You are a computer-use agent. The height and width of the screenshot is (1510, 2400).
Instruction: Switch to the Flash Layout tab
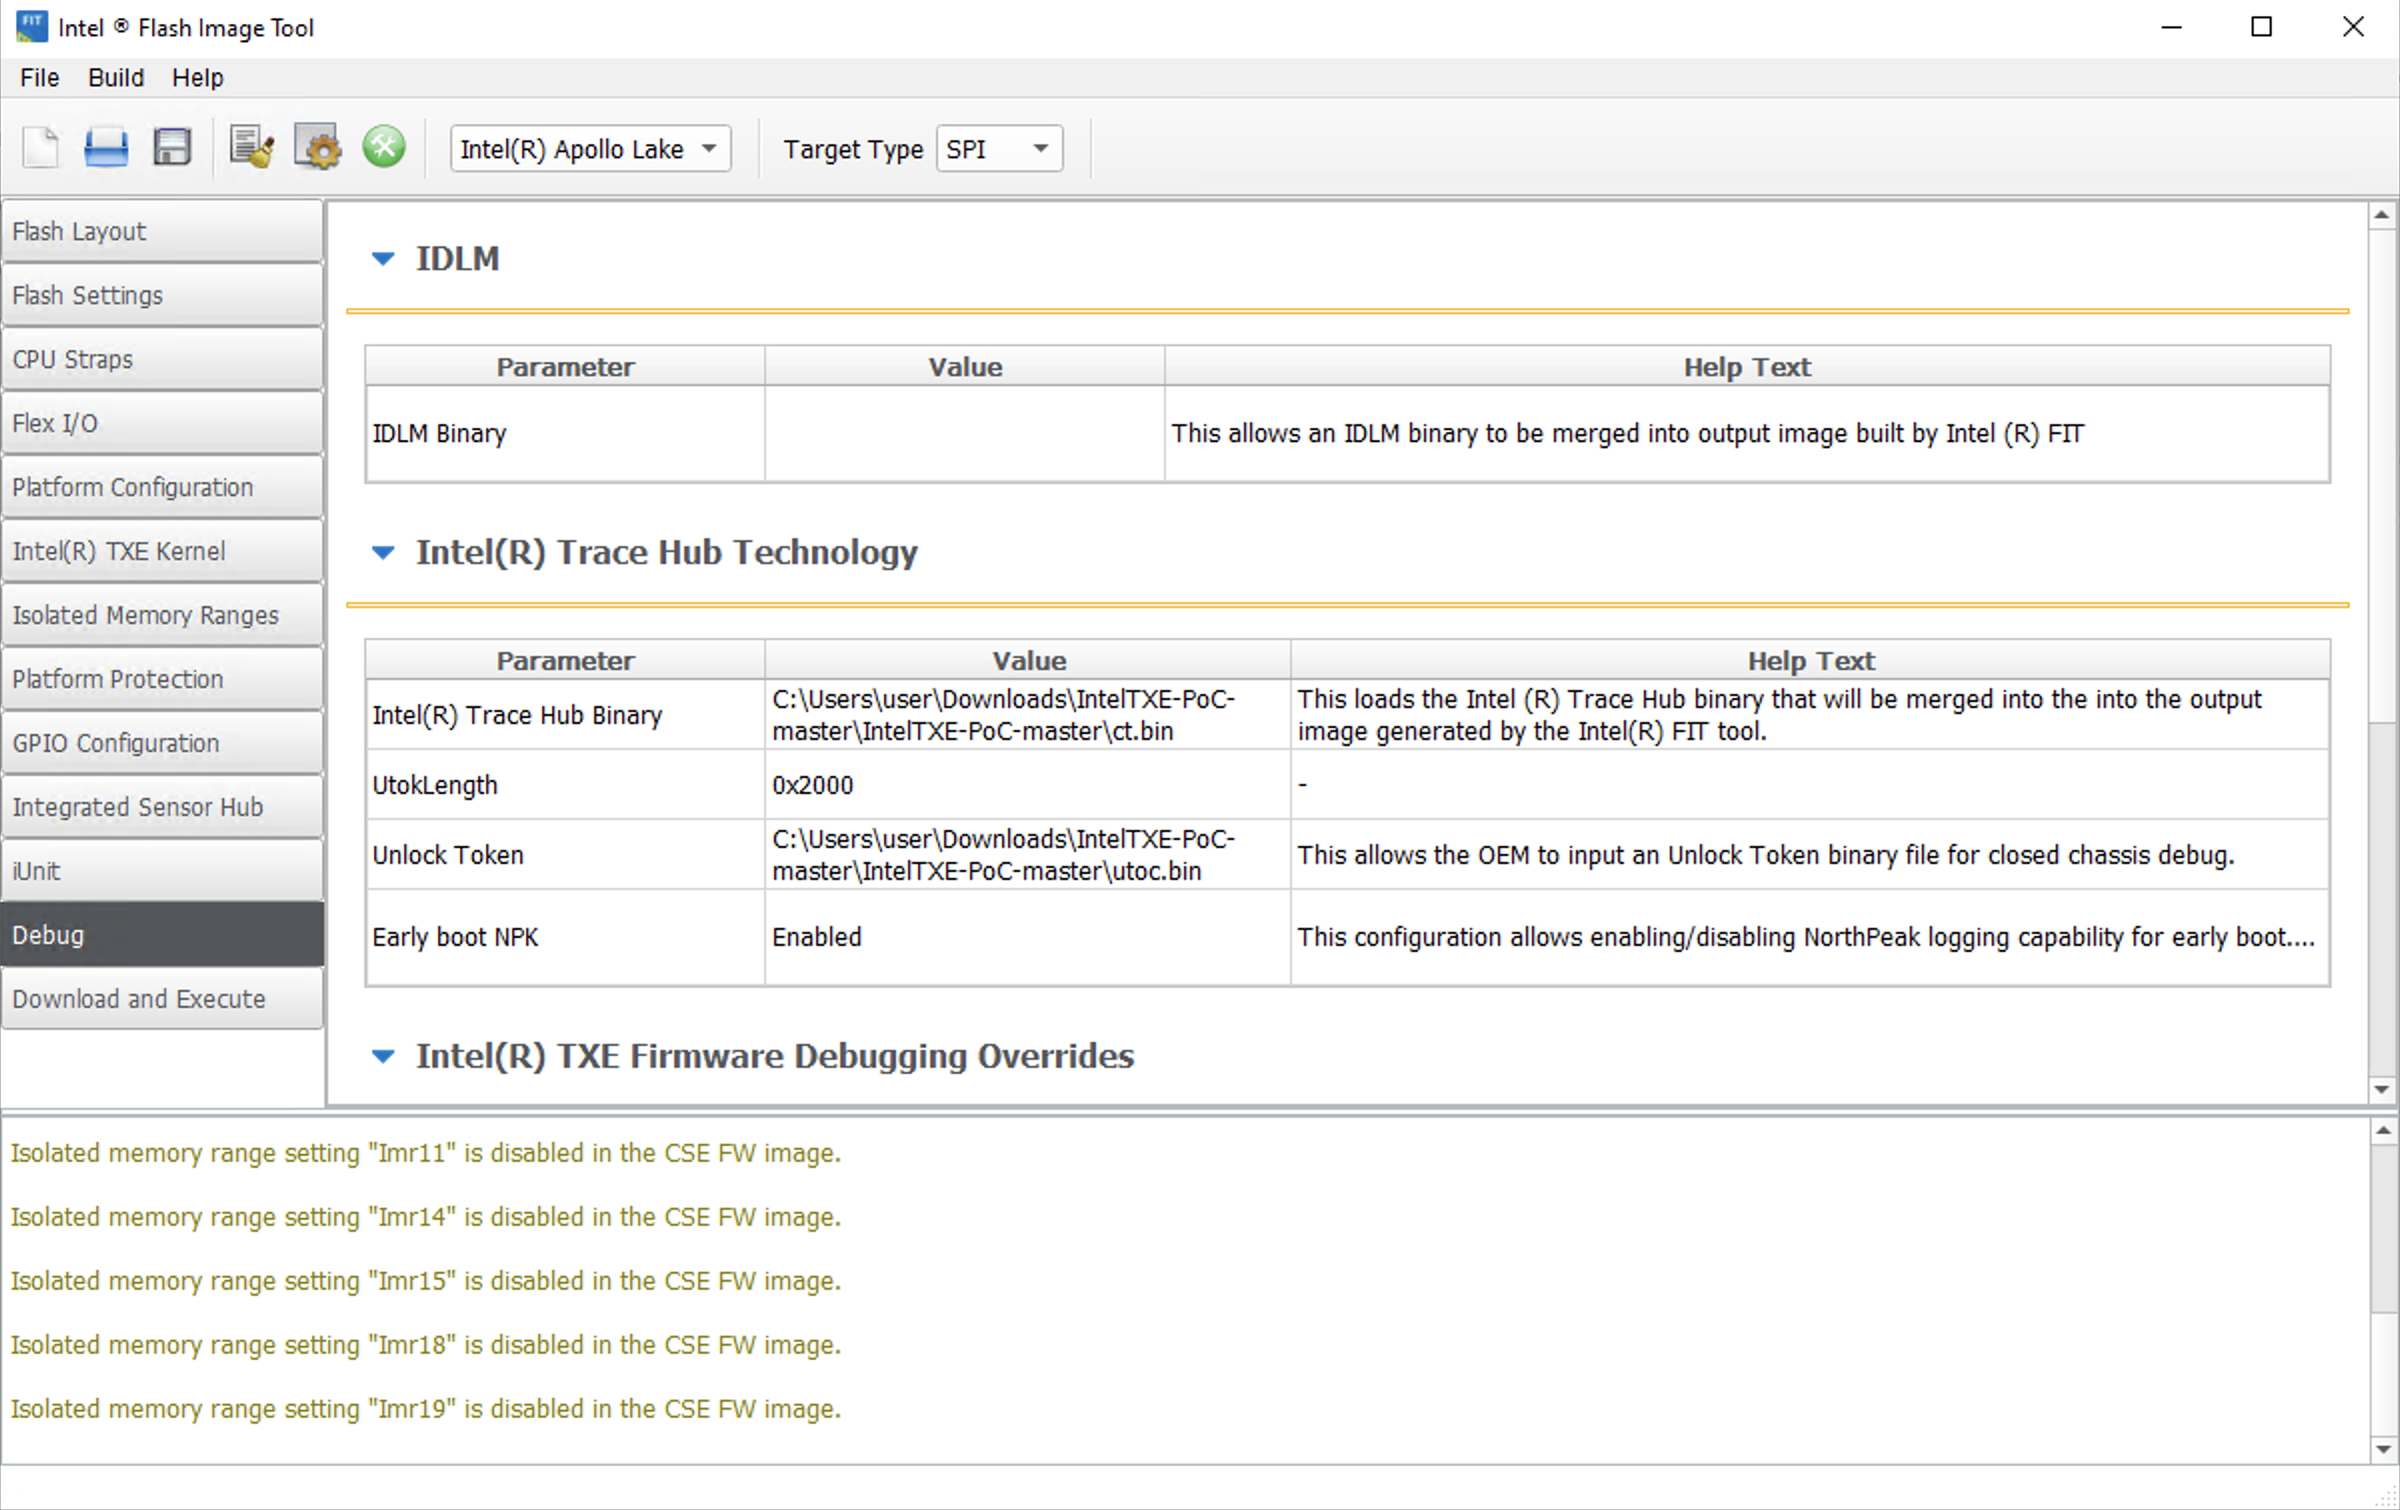[x=162, y=231]
